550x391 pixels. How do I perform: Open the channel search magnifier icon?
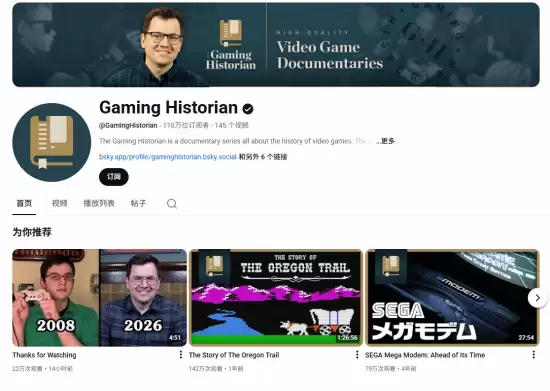(172, 203)
